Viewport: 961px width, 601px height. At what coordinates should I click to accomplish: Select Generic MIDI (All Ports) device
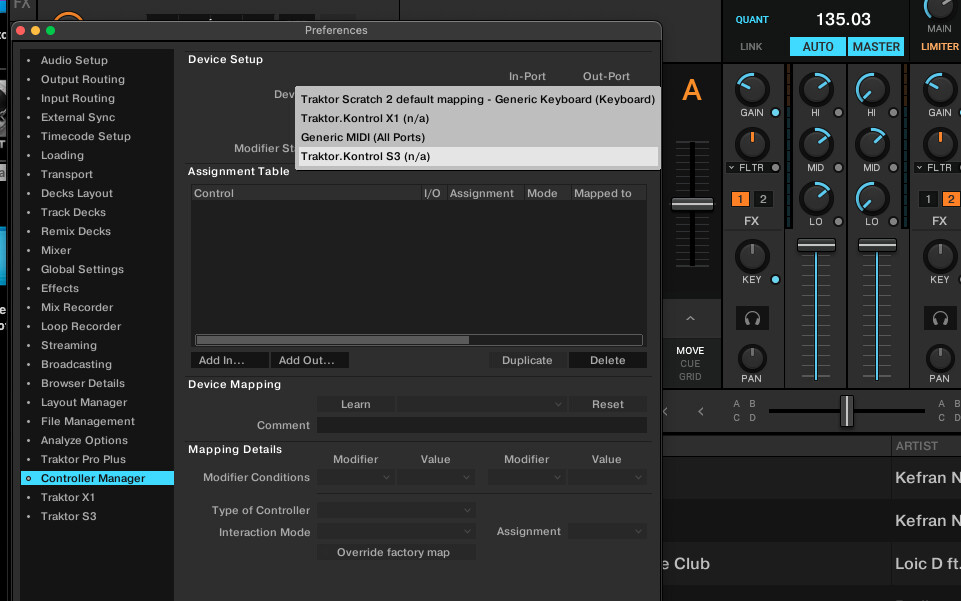478,137
